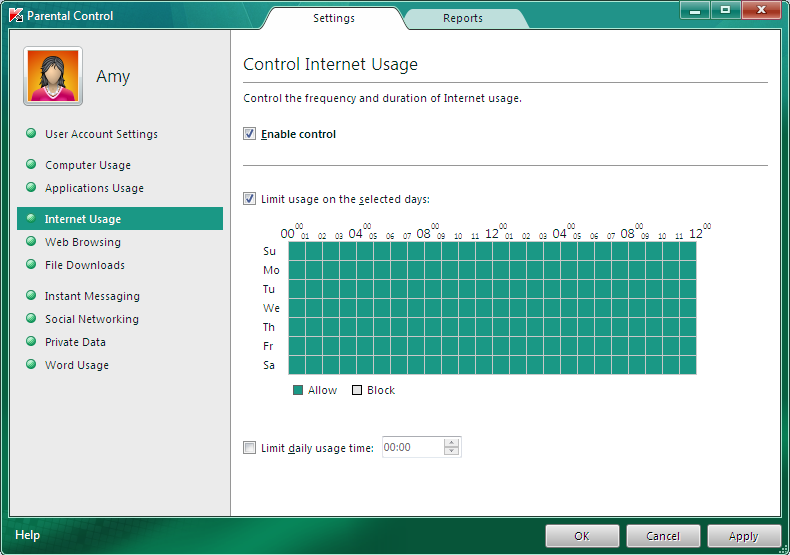790x555 pixels.
Task: Click the daily usage time field showing 00:00
Action: tap(412, 447)
